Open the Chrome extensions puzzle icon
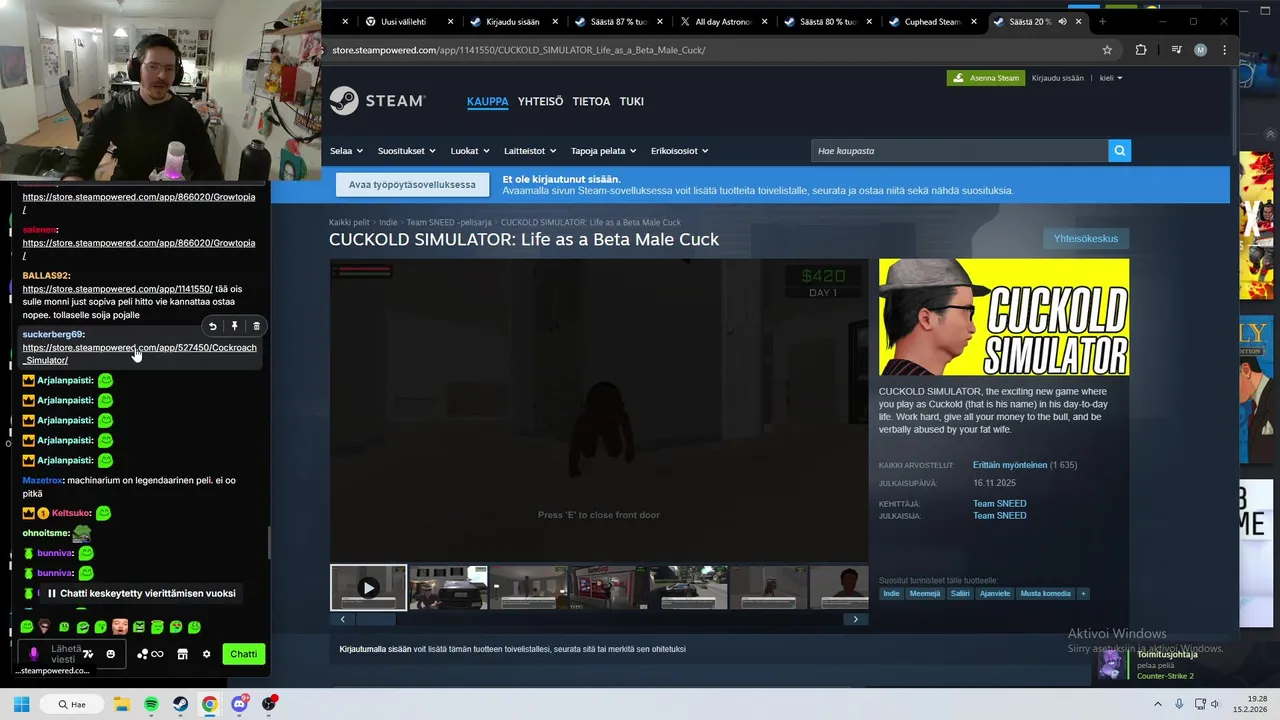Image resolution: width=1280 pixels, height=720 pixels. pyautogui.click(x=1141, y=50)
